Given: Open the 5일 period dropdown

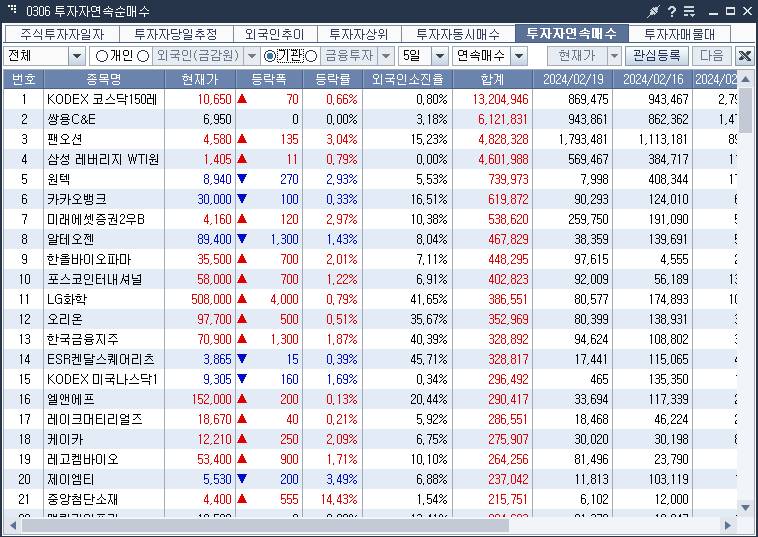Looking at the screenshot, I should pos(439,56).
